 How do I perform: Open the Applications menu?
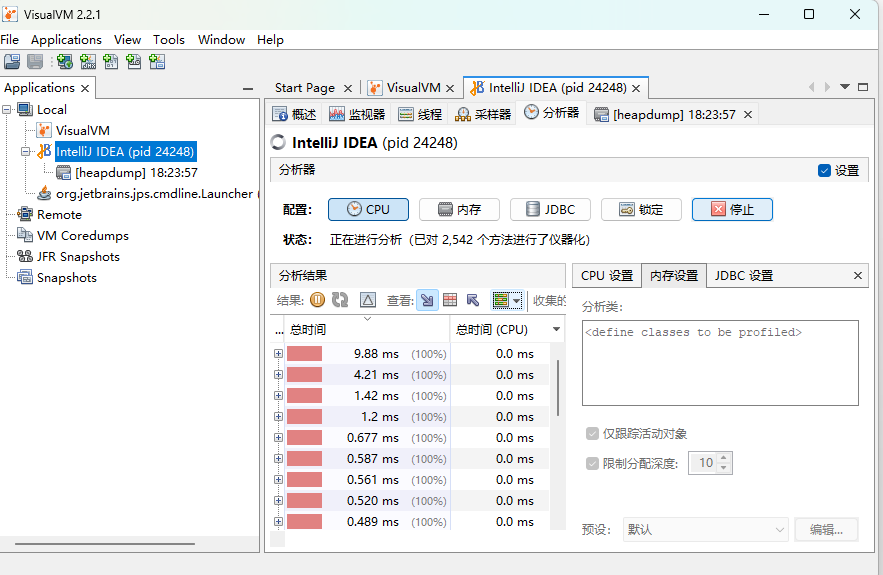pyautogui.click(x=66, y=39)
